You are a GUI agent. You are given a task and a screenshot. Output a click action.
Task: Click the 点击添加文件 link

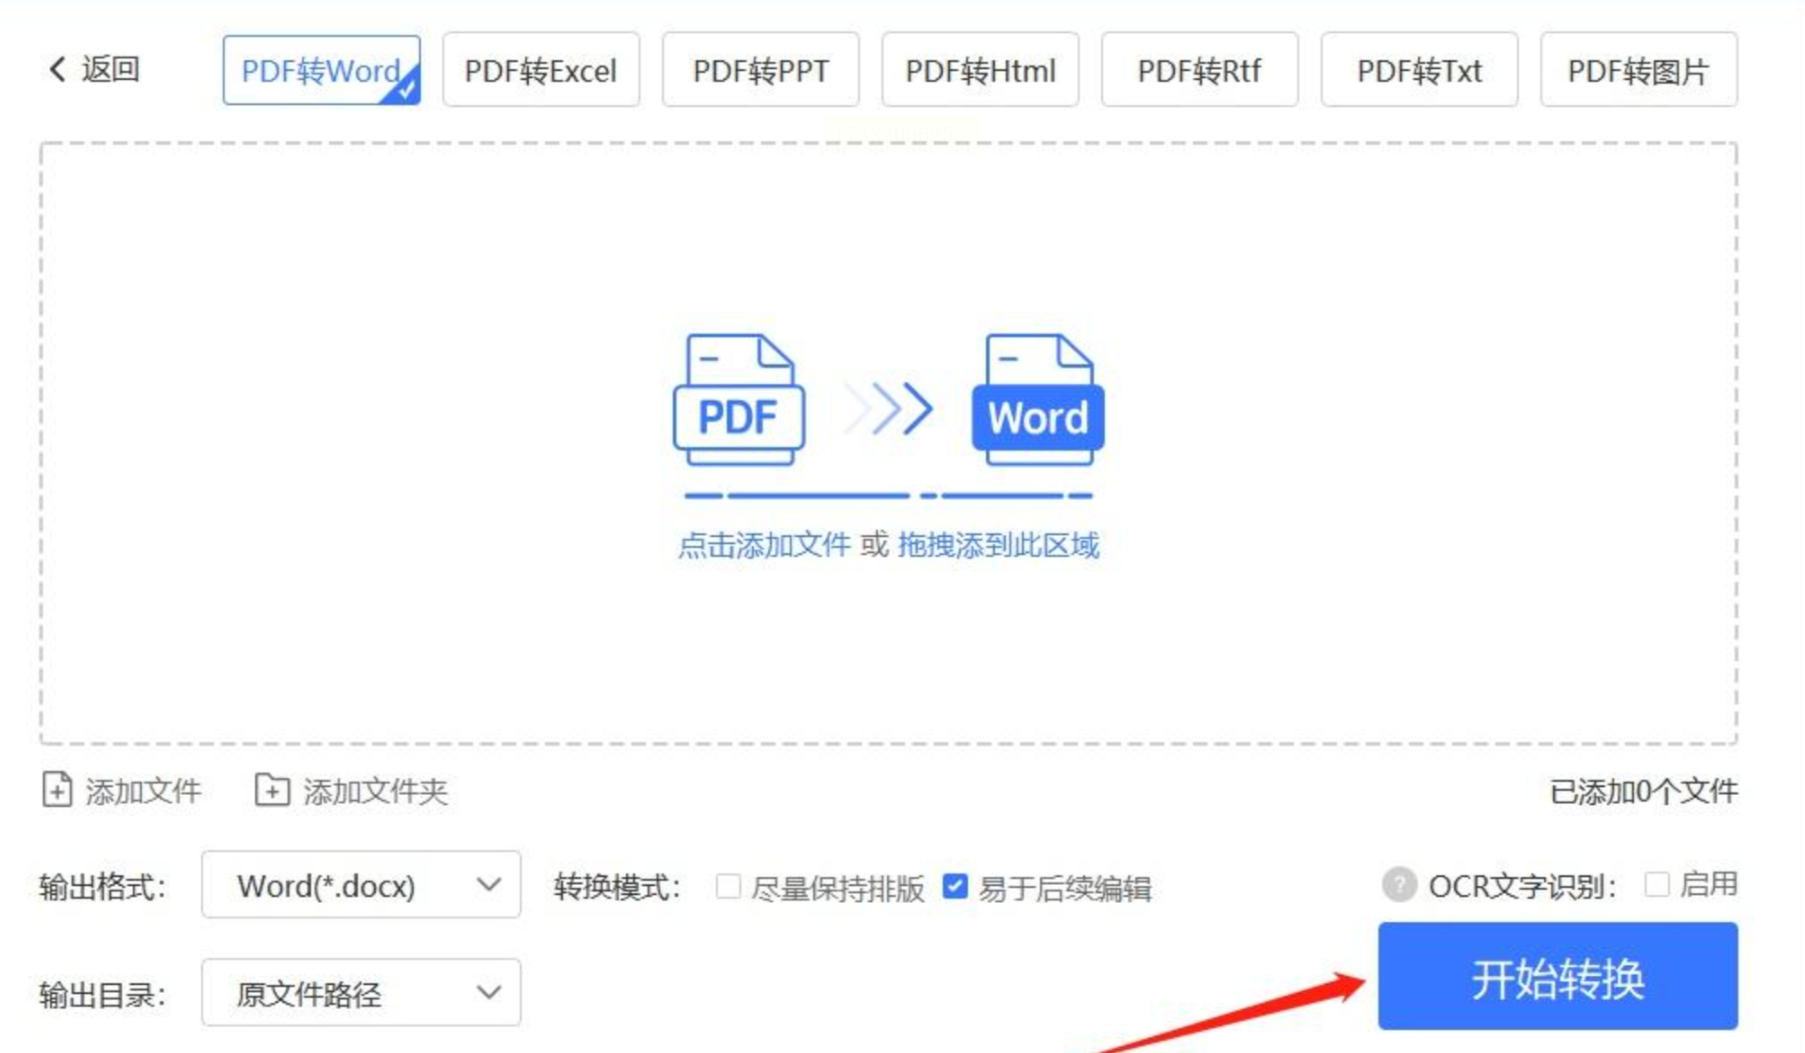[764, 545]
